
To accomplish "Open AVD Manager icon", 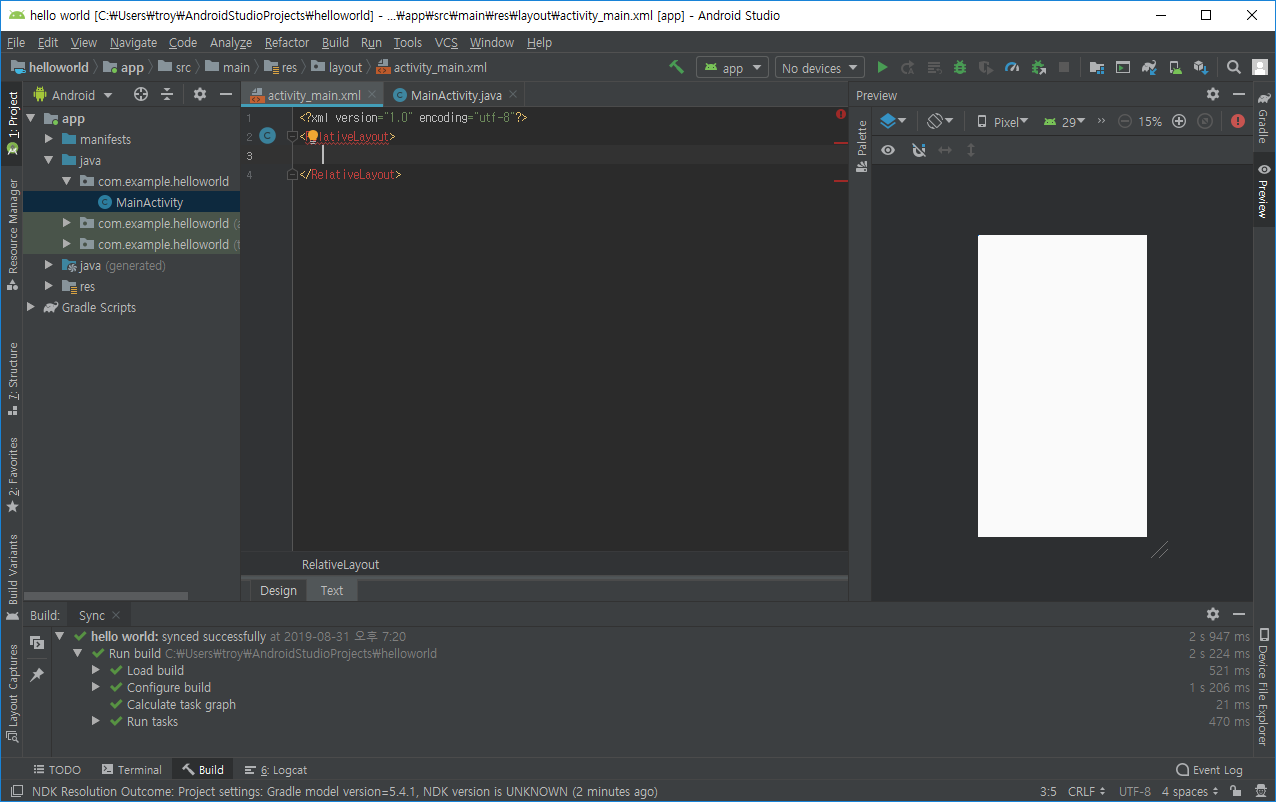I will click(1175, 67).
